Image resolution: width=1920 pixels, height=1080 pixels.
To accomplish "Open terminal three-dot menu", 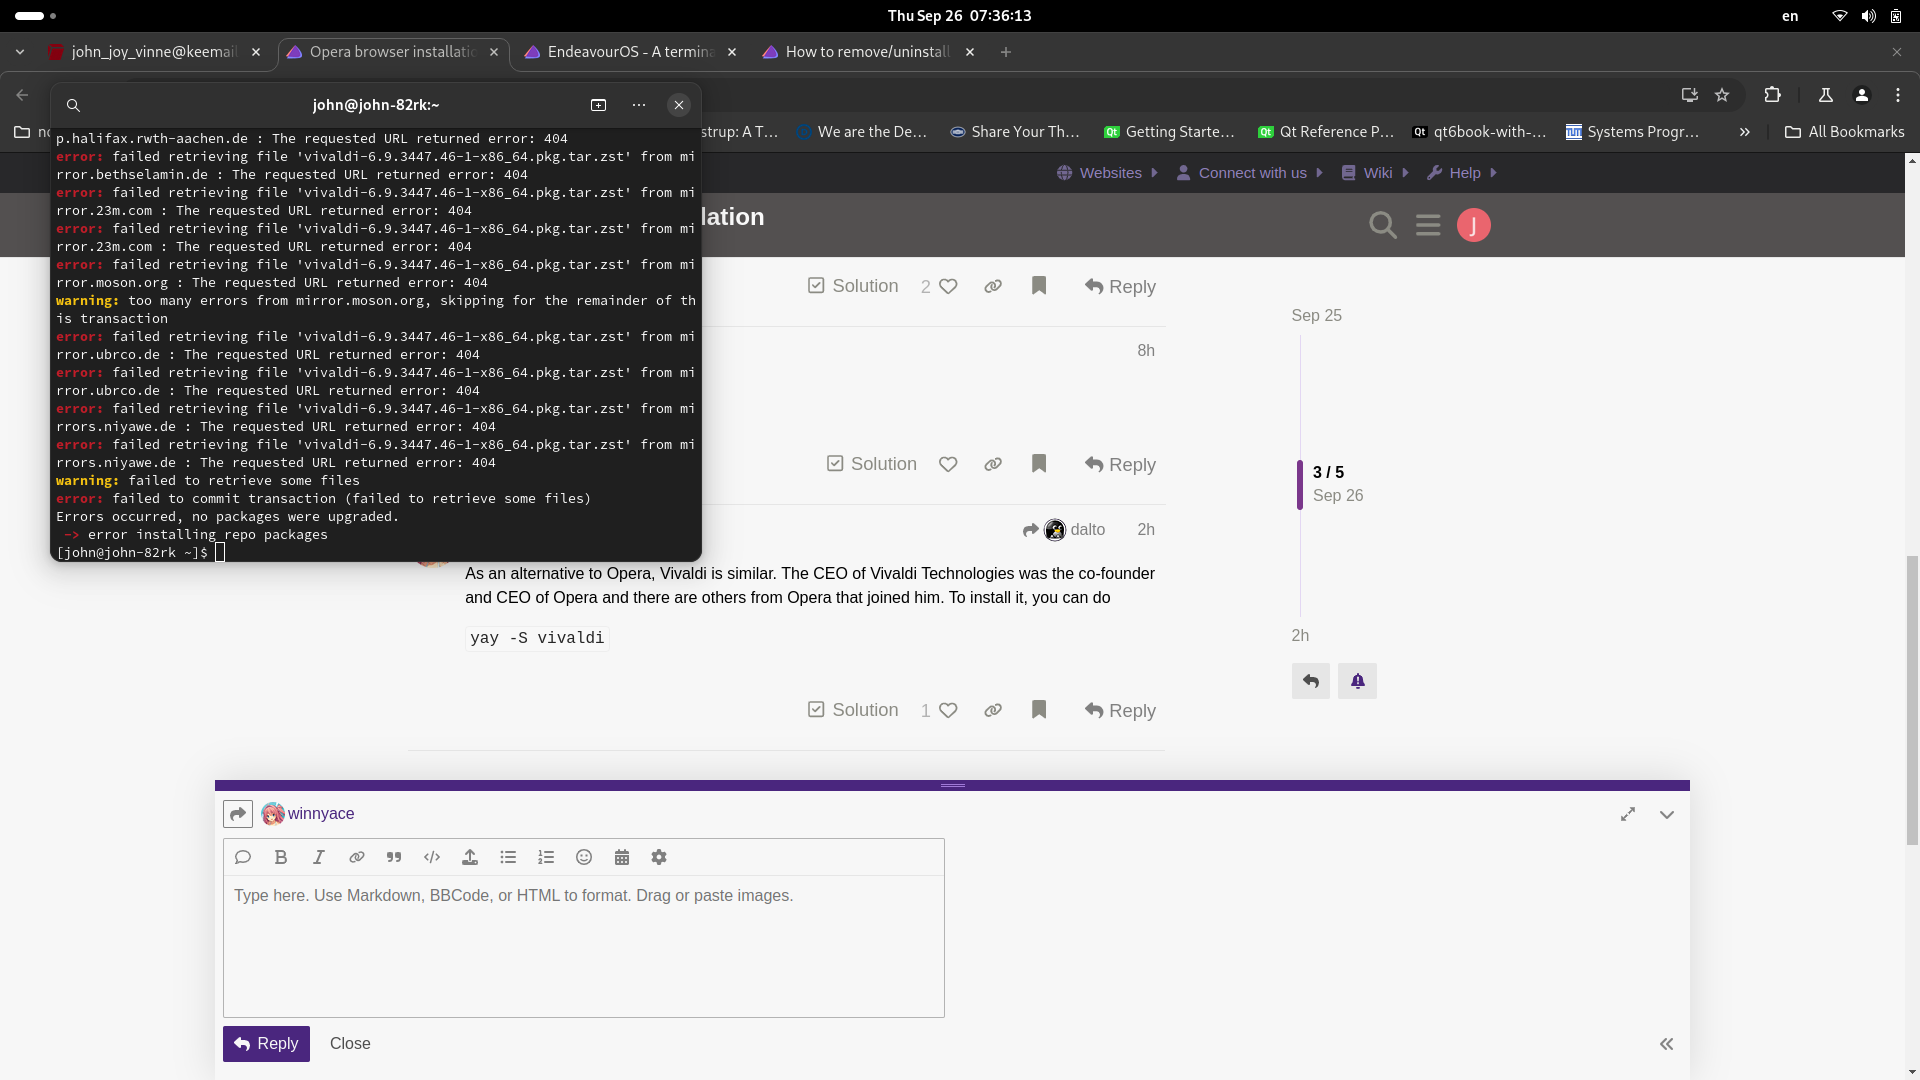I will click(x=639, y=105).
